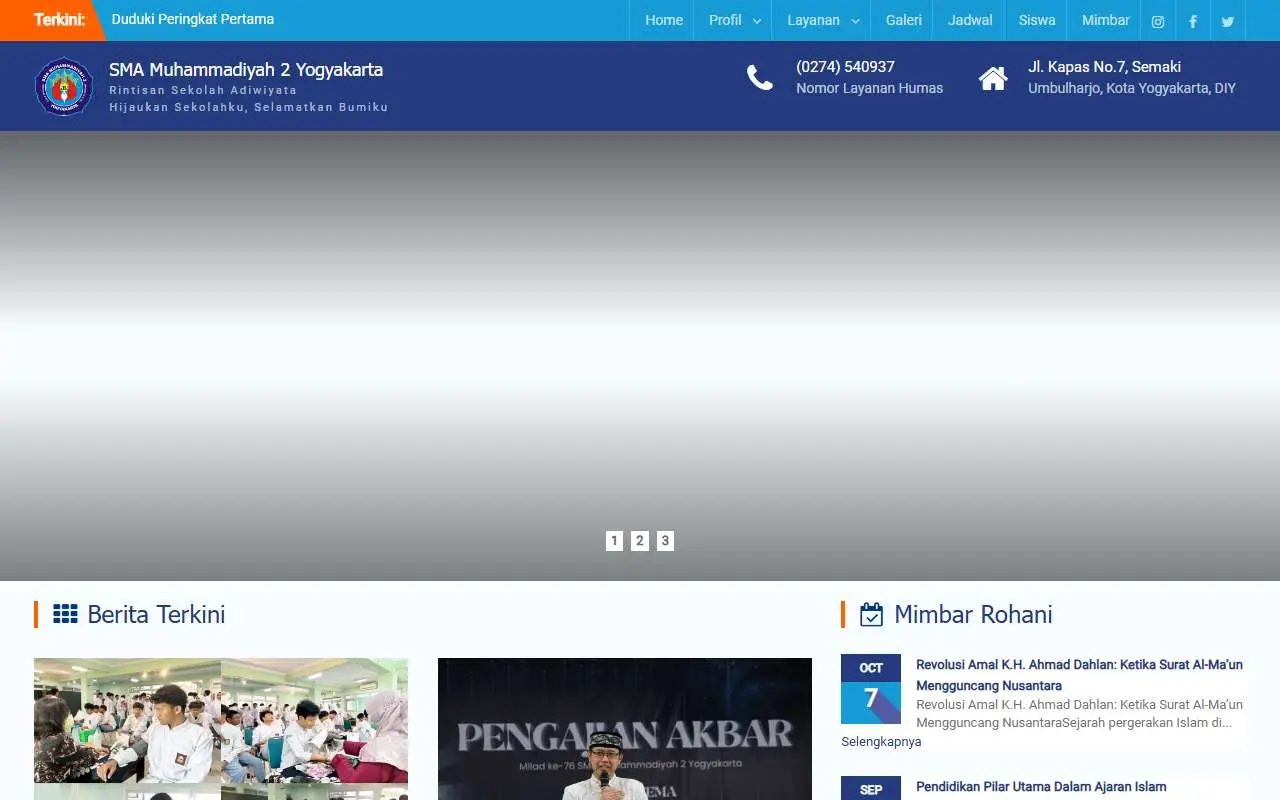Switch to slide 2 in carousel

pyautogui.click(x=640, y=541)
